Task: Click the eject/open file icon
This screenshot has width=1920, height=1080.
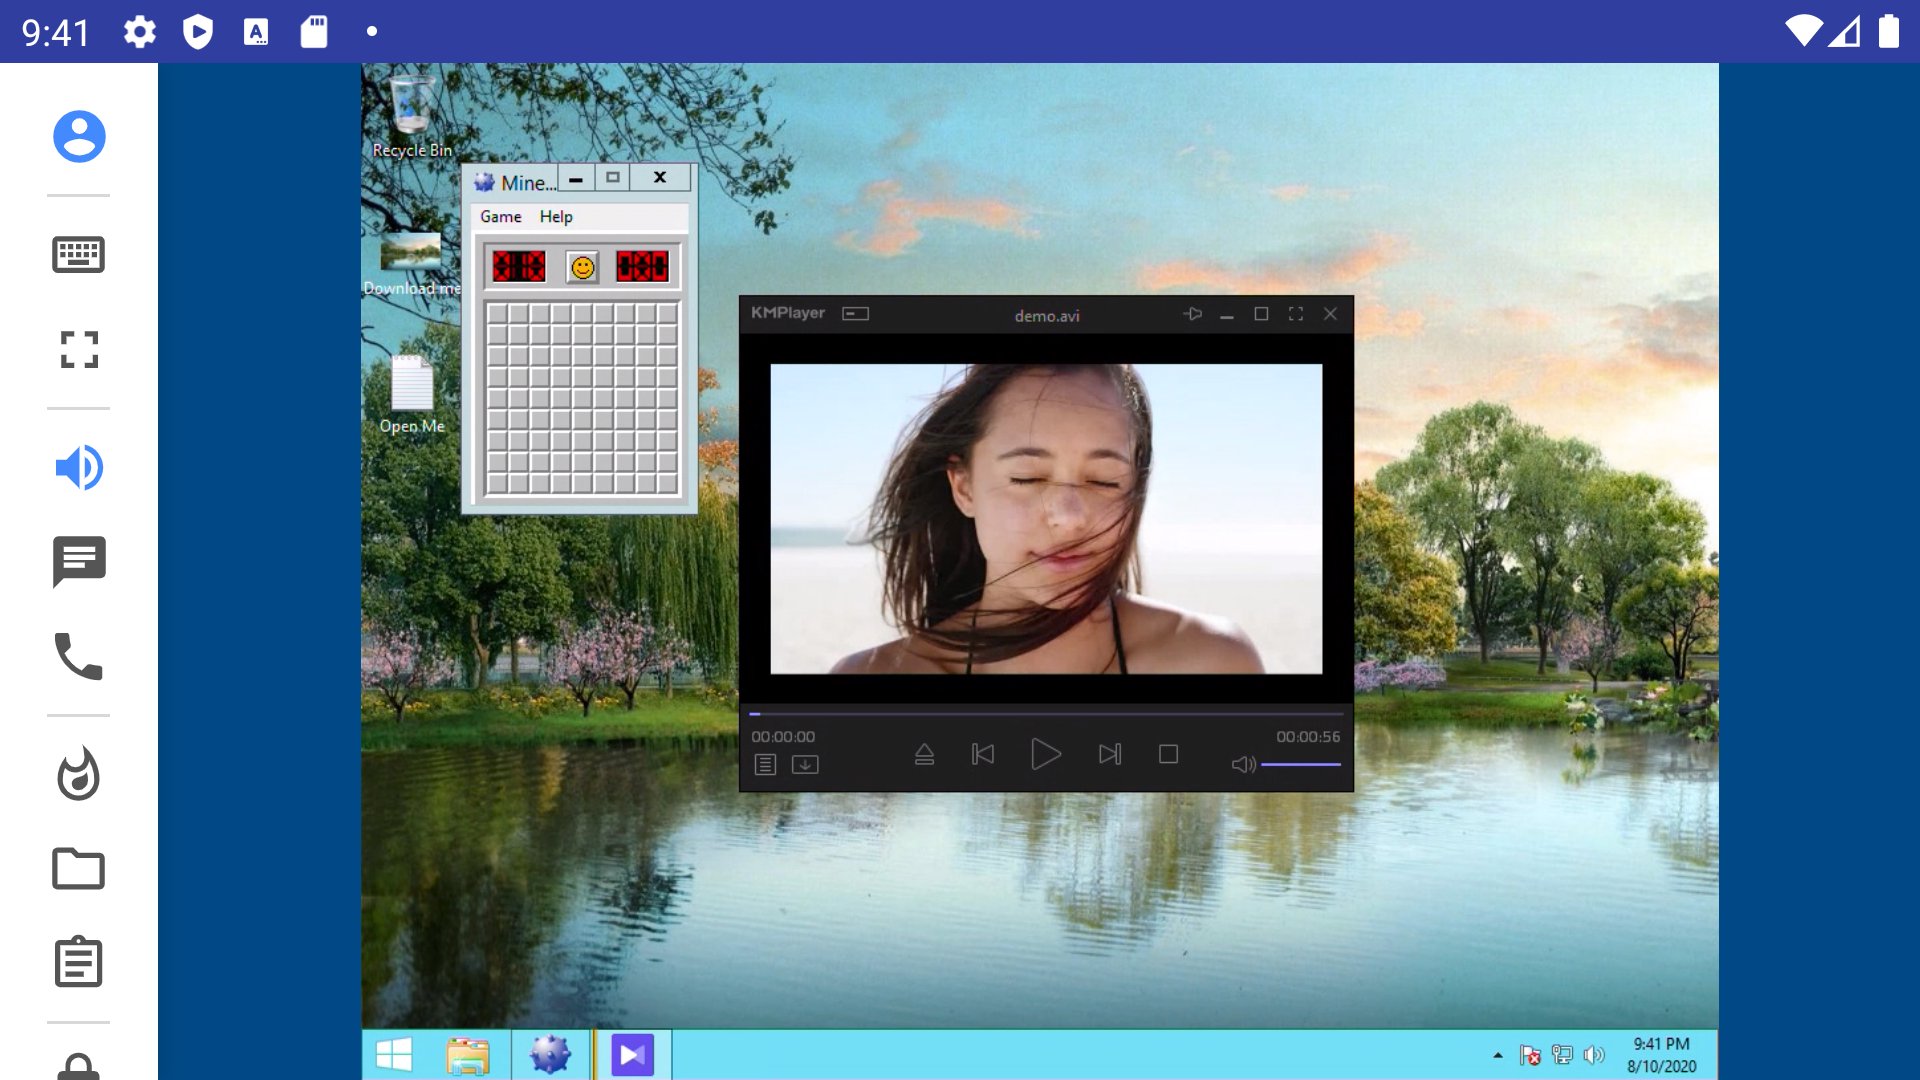Action: [924, 754]
